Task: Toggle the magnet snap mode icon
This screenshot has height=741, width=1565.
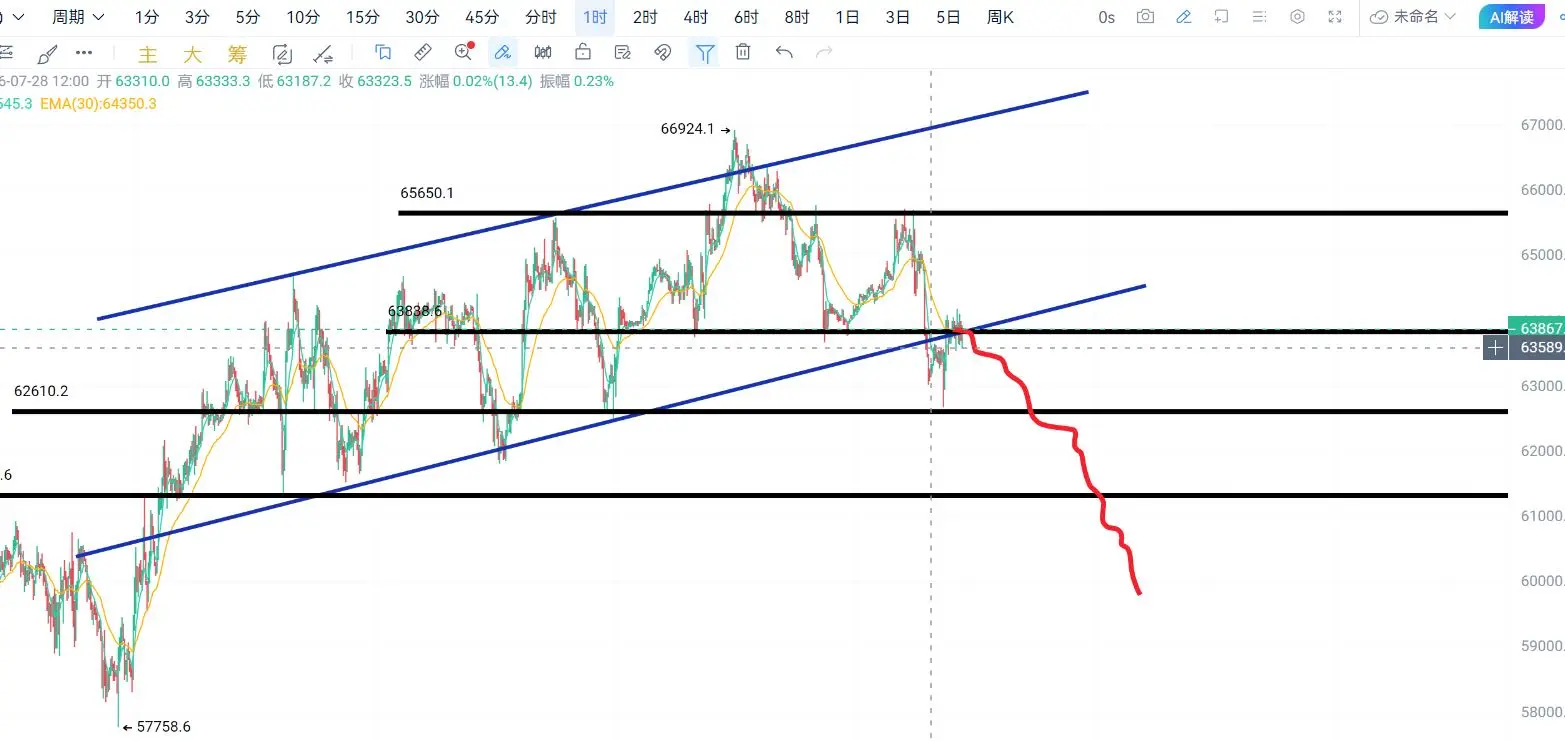Action: [x=662, y=53]
